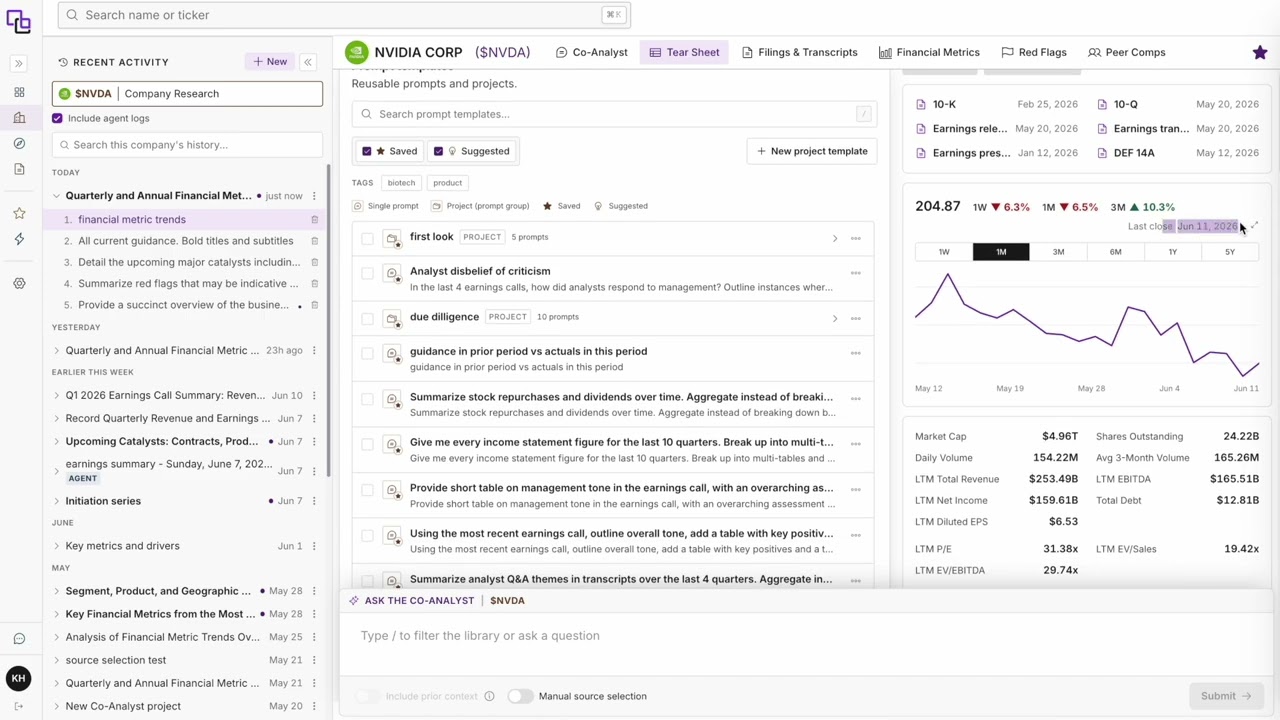The width and height of the screenshot is (1280, 720).
Task: Click the purple favorite star icon
Action: click(x=1259, y=52)
